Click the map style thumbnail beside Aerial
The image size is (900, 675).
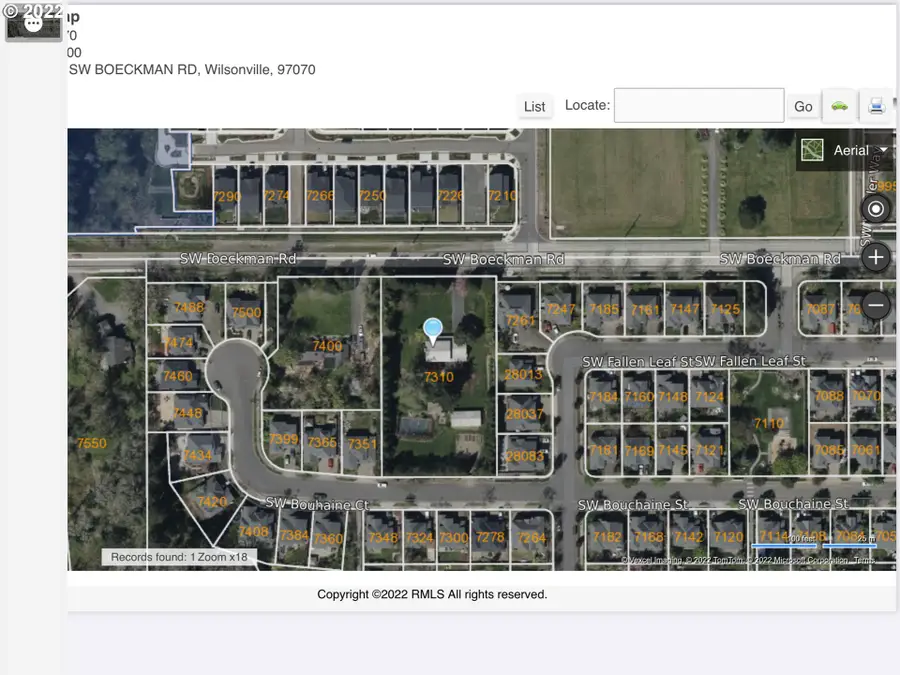tap(812, 149)
